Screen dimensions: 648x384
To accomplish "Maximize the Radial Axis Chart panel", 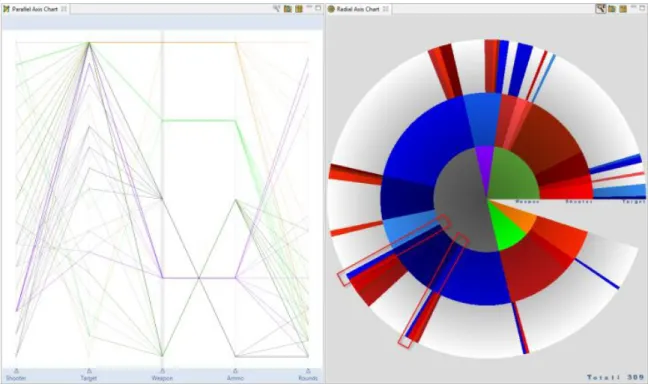I will [643, 8].
